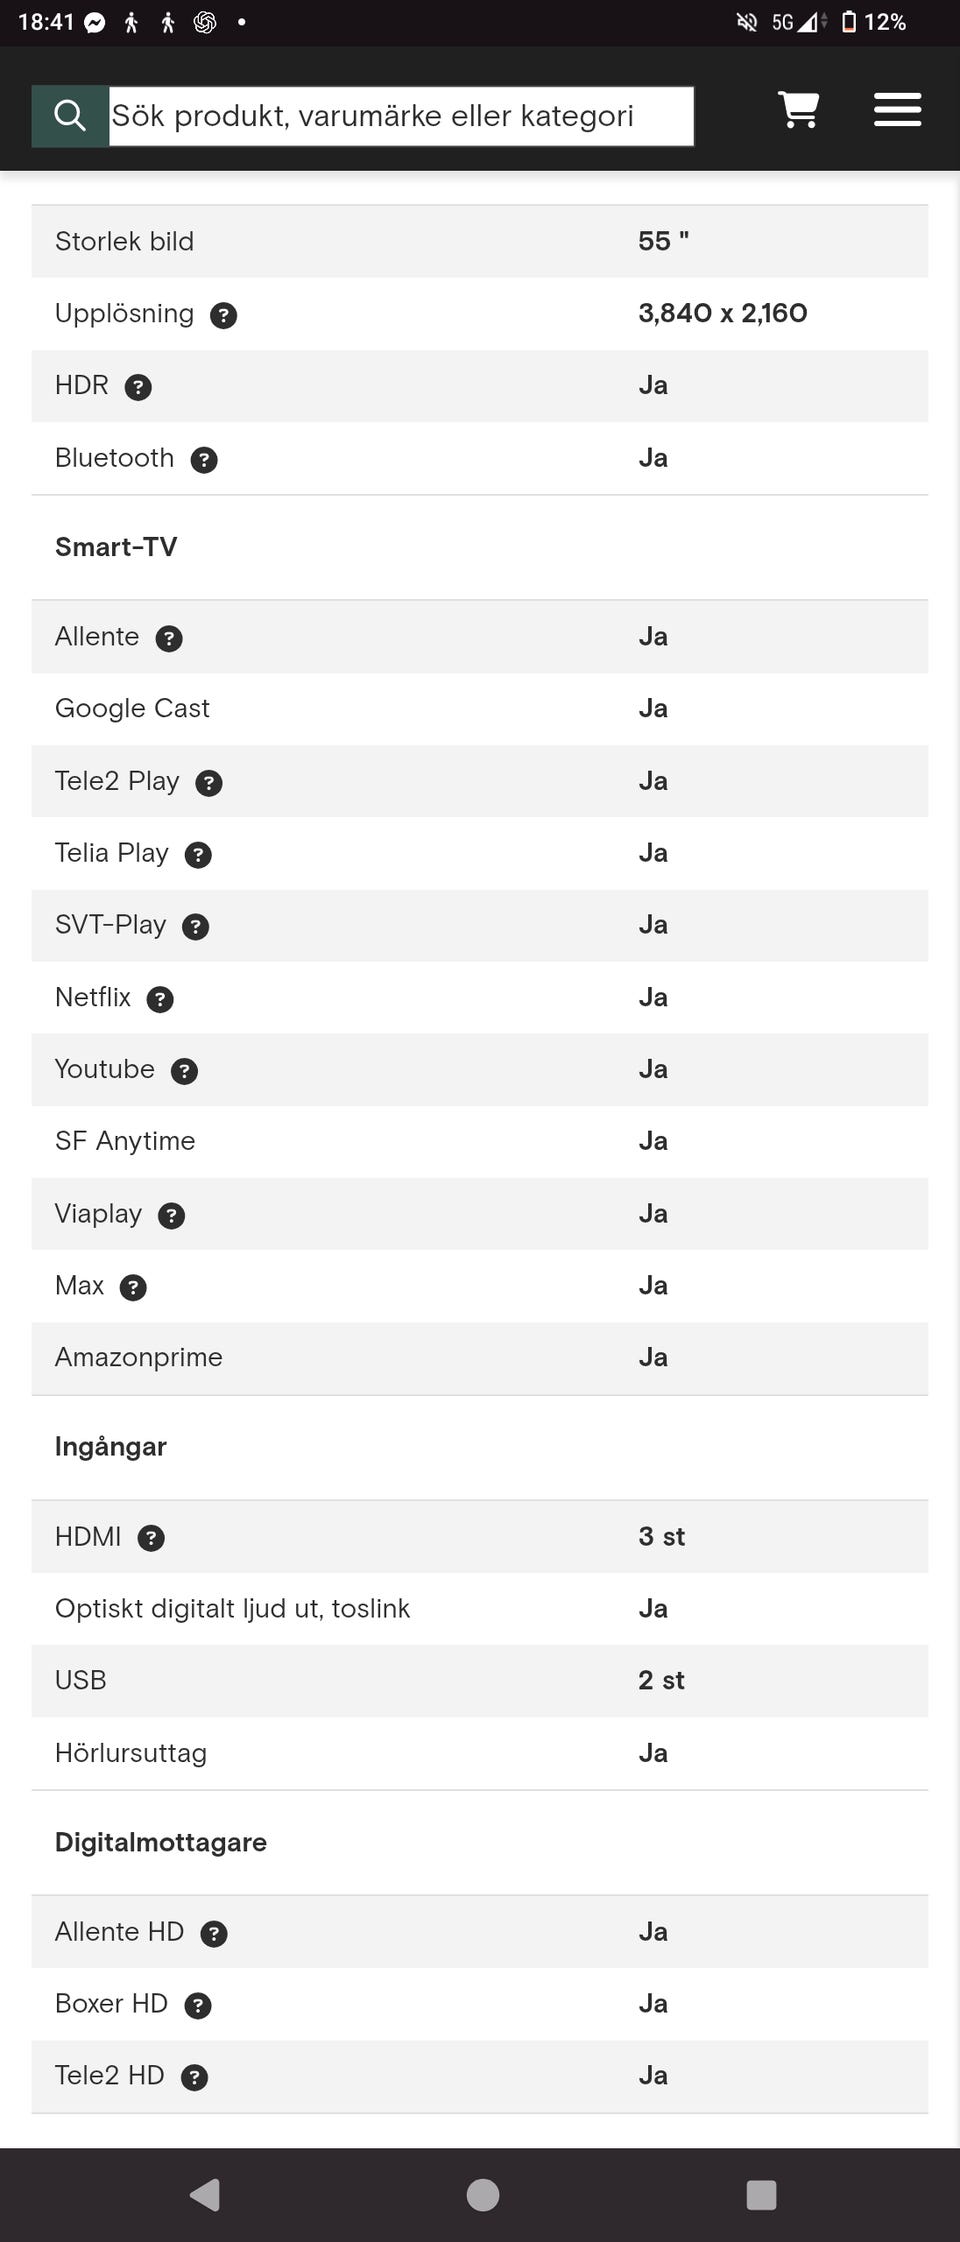Image resolution: width=960 pixels, height=2242 pixels.
Task: Show info about Allente
Action: 169,639
